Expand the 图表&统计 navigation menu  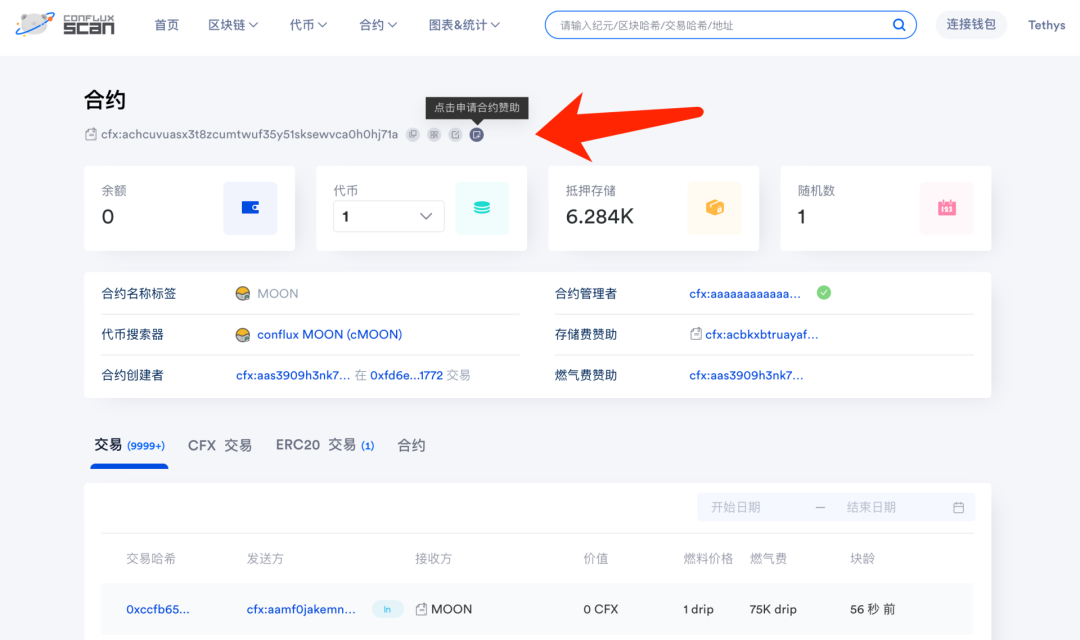(464, 25)
